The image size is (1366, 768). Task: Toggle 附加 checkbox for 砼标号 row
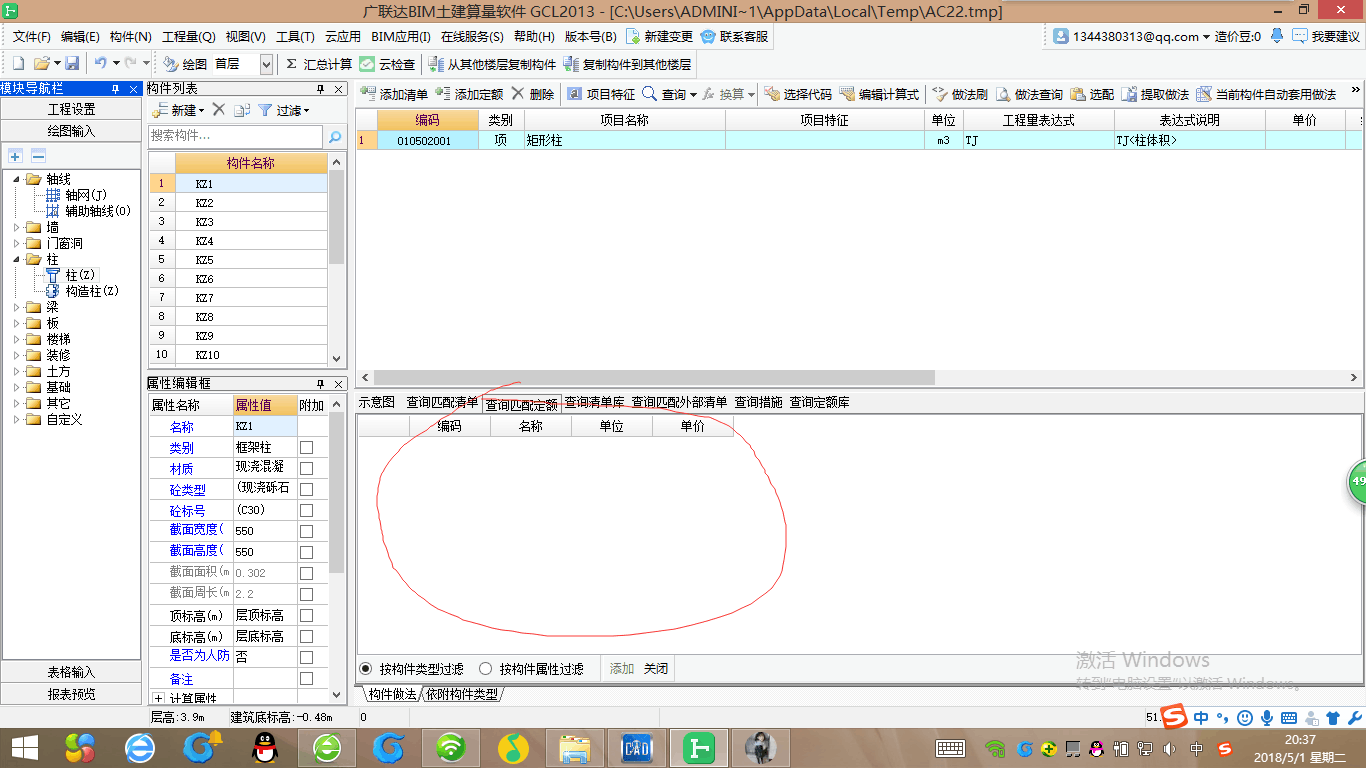pyautogui.click(x=307, y=510)
